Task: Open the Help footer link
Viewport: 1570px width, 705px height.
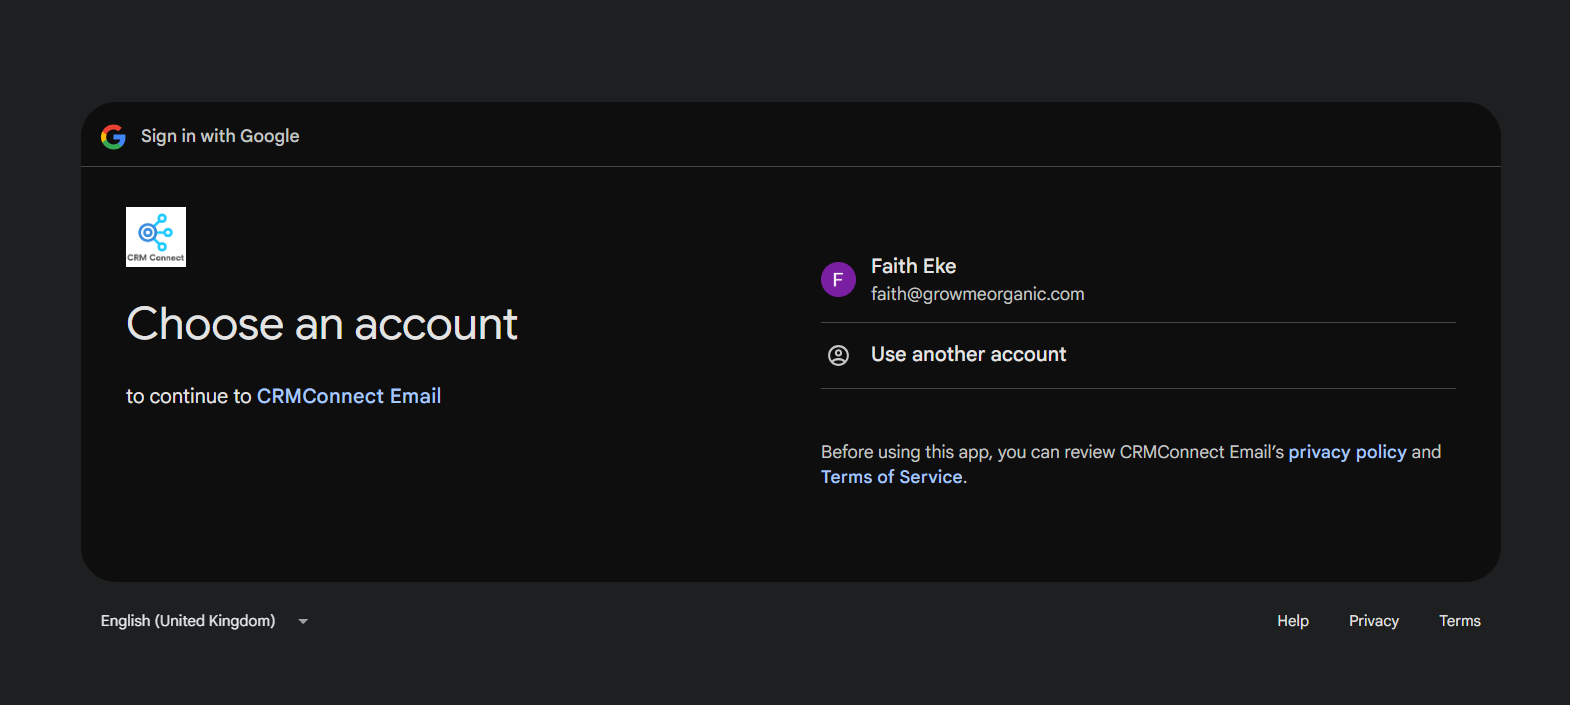Action: click(1293, 621)
